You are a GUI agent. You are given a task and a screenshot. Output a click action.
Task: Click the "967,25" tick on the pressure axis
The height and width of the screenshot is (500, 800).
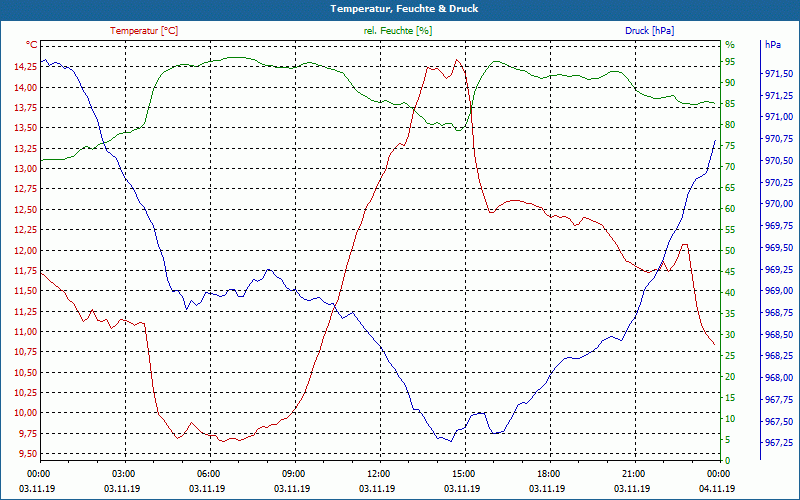[x=779, y=443]
